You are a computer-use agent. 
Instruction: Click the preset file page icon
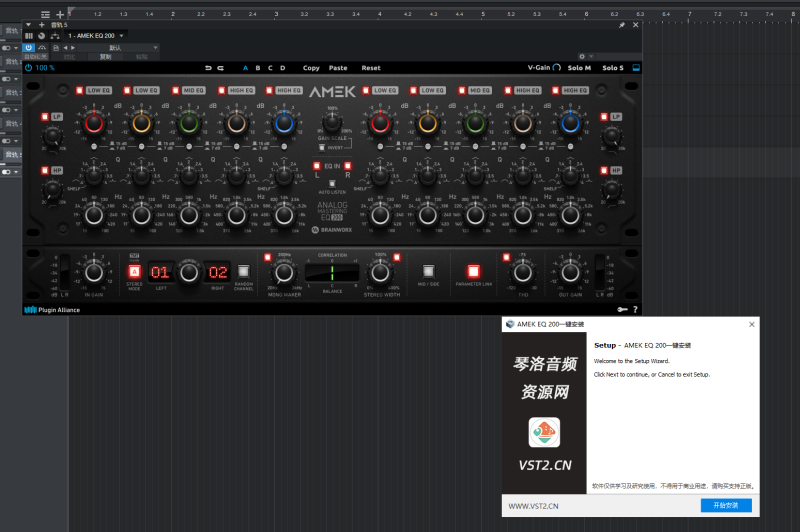click(56, 47)
